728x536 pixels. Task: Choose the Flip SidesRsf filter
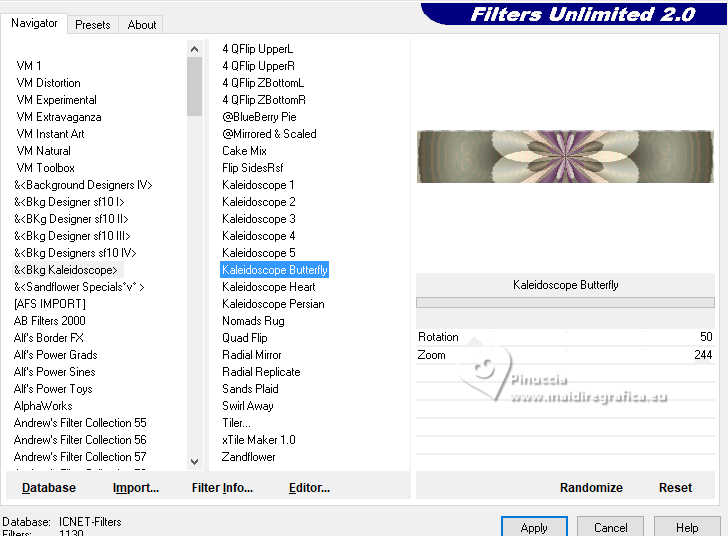[253, 168]
